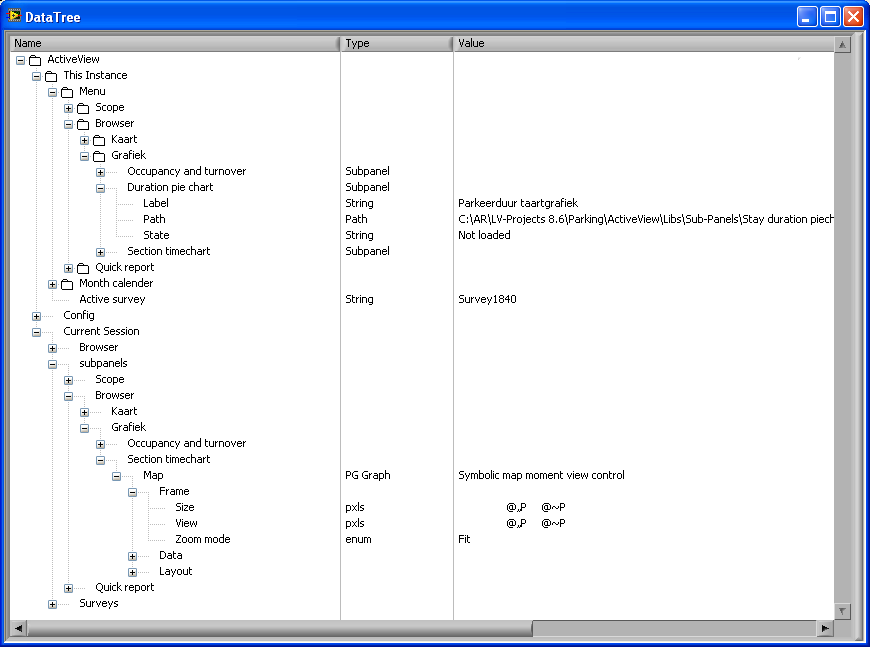Viewport: 871px width, 647px height.
Task: Minimize the DataTree window
Action: [807, 17]
